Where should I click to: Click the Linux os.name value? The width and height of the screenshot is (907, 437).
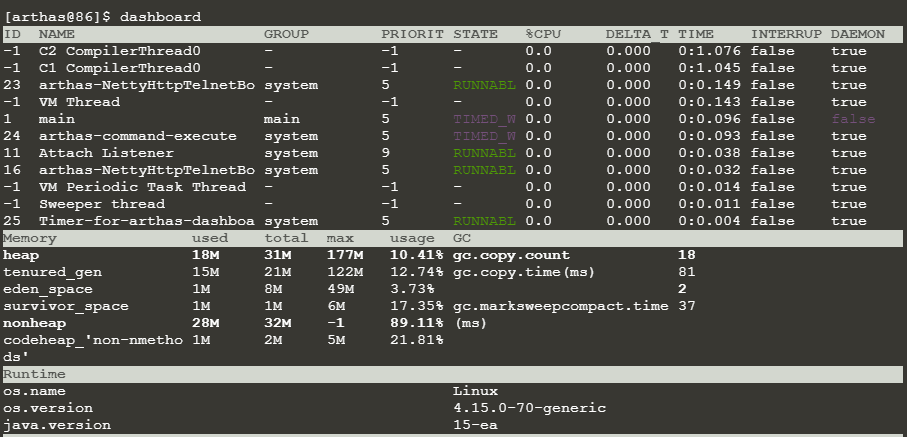pyautogui.click(x=475, y=391)
